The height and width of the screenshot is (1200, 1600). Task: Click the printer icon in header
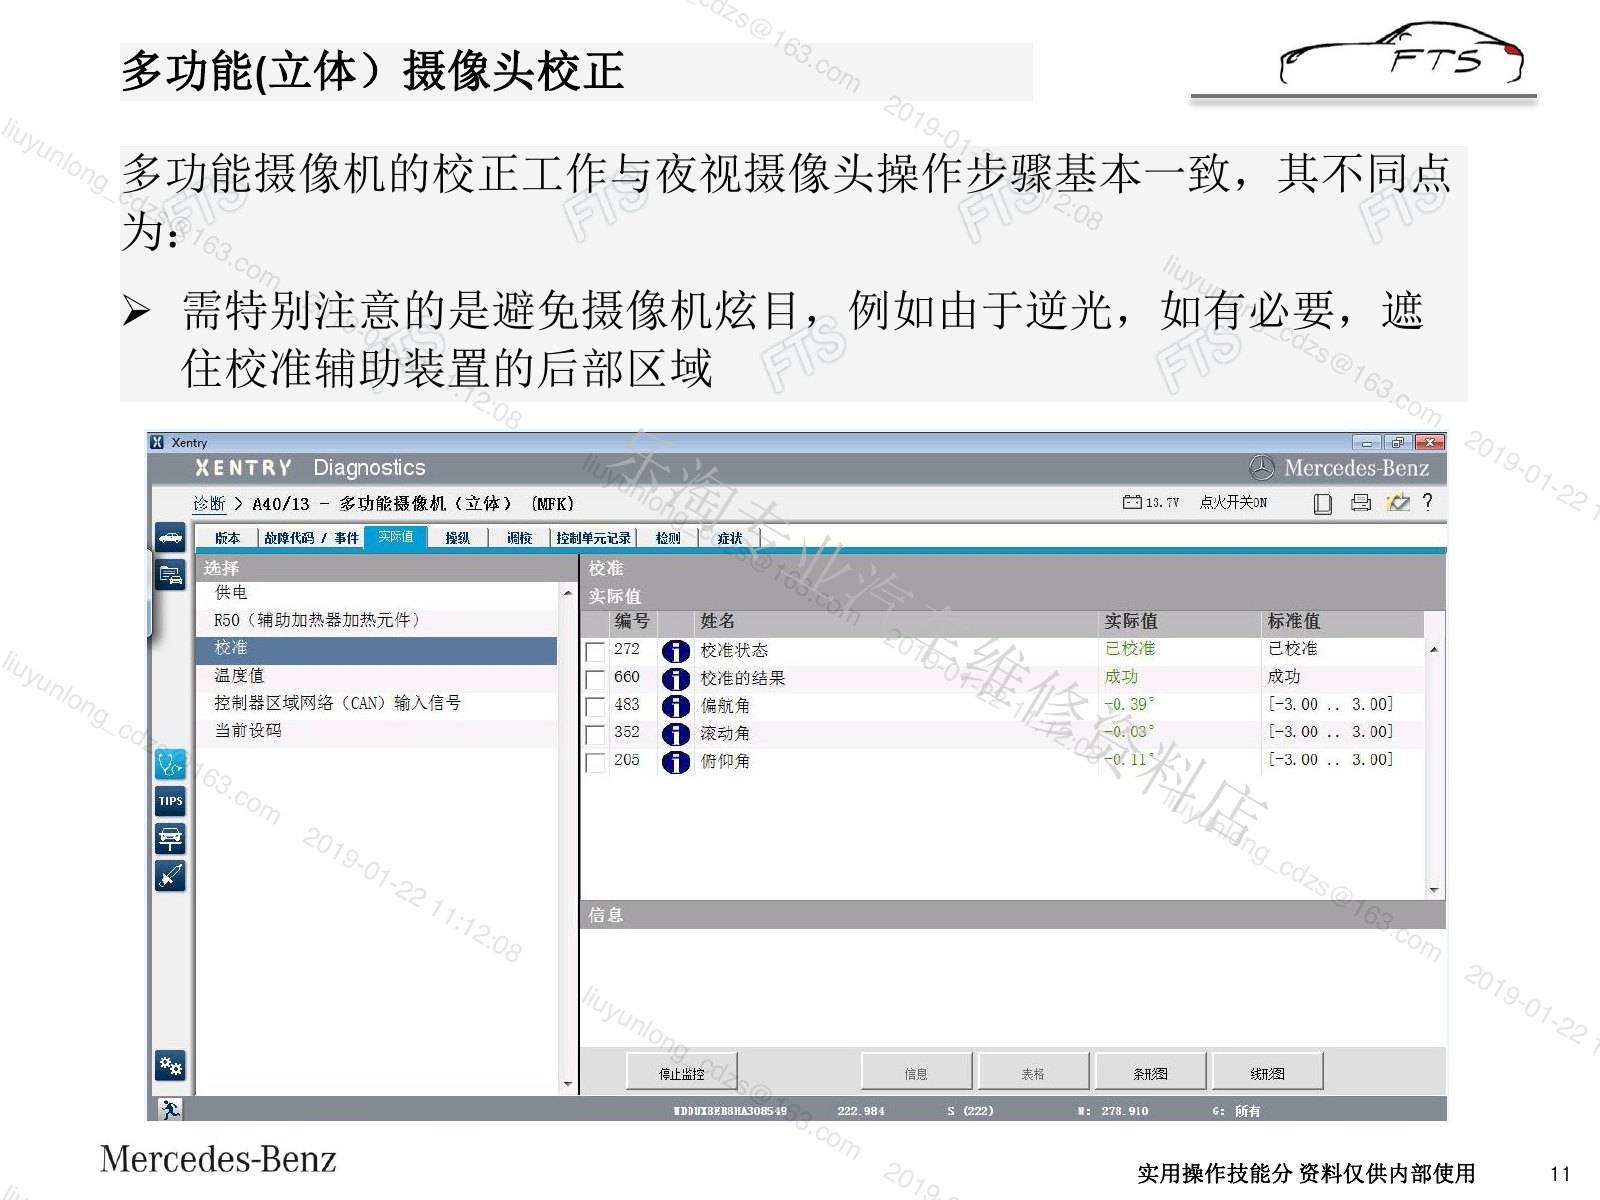pyautogui.click(x=1360, y=502)
